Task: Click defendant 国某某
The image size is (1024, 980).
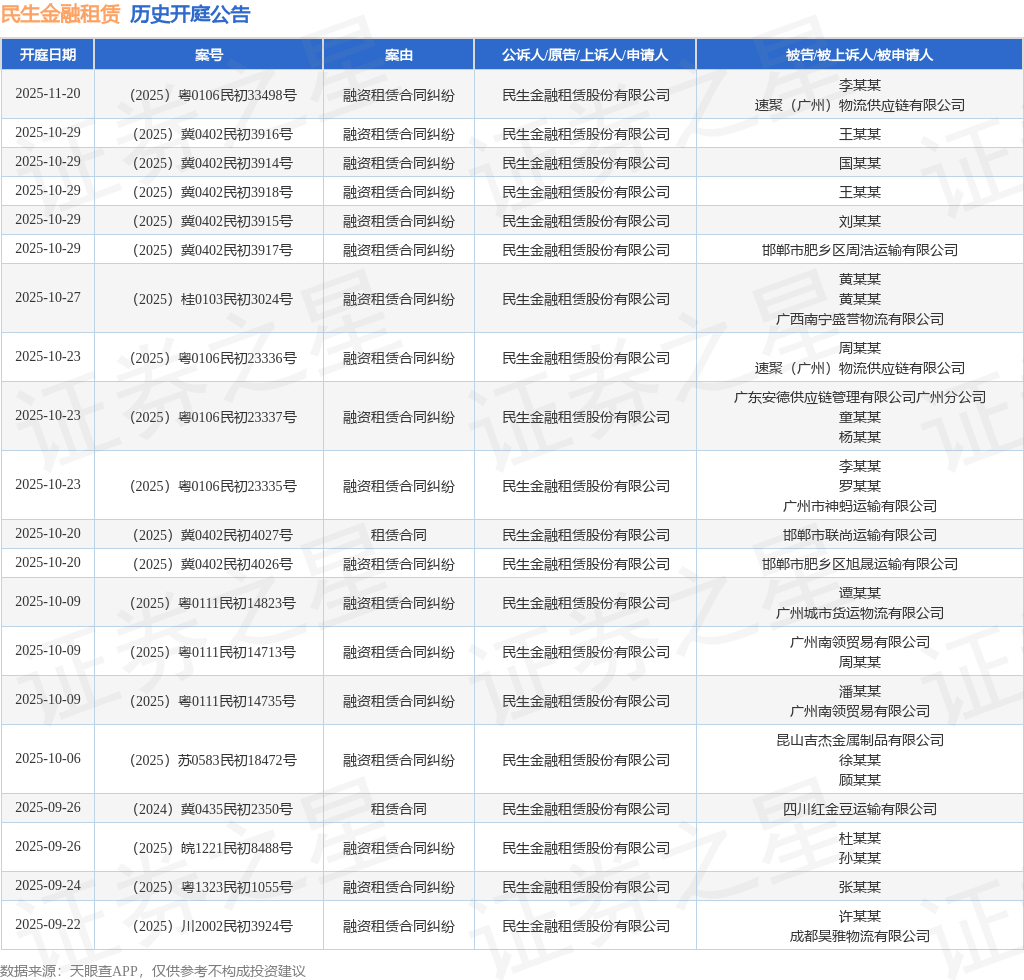Action: pyautogui.click(x=859, y=163)
